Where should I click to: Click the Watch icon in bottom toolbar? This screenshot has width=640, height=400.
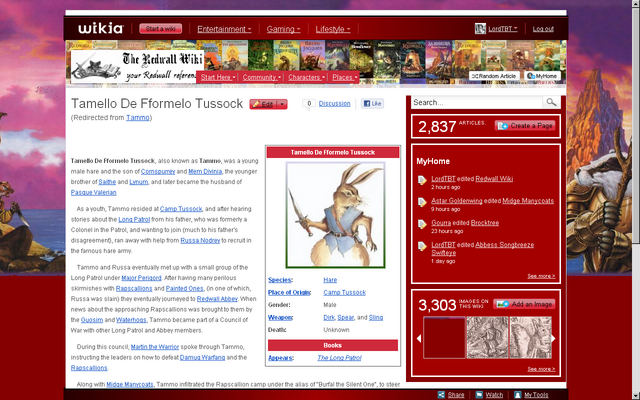479,395
